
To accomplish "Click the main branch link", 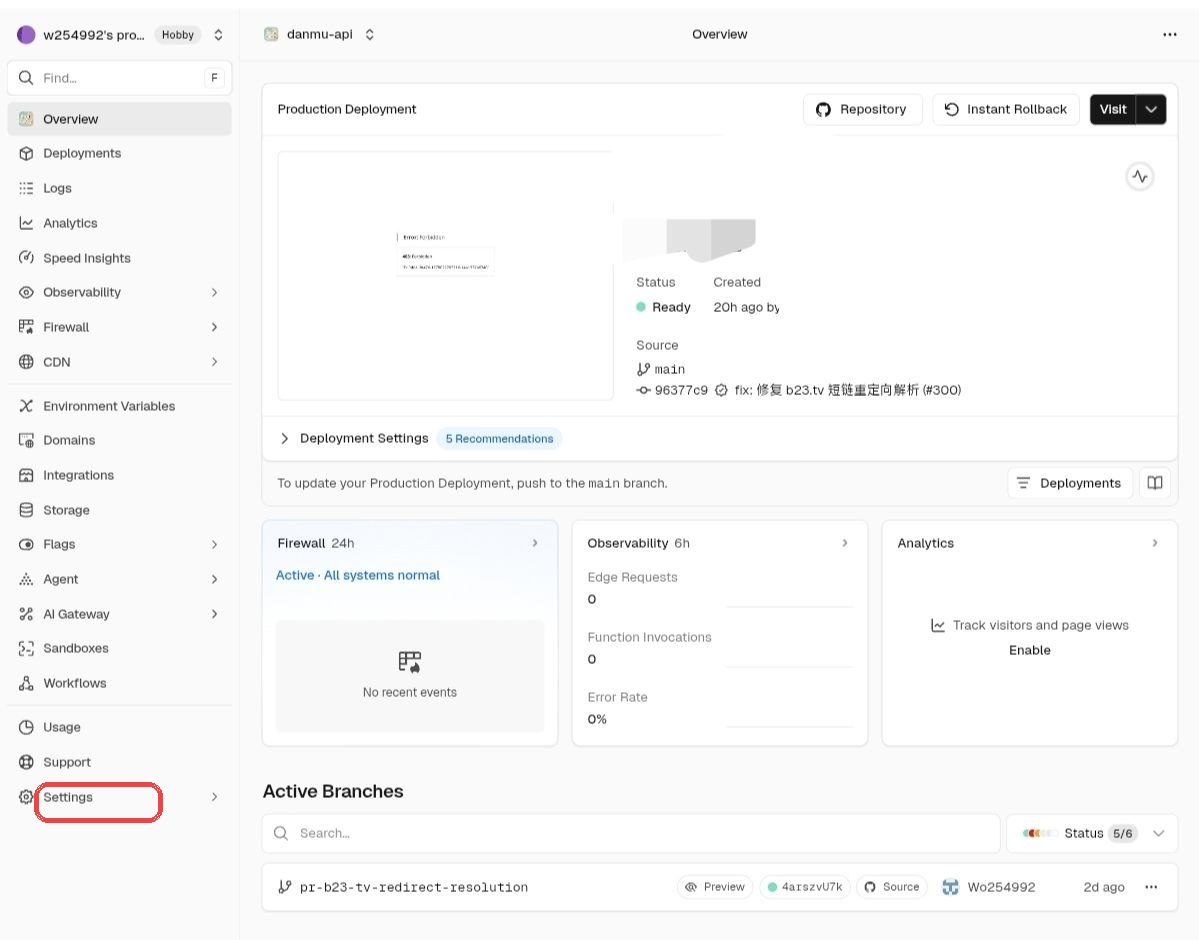I will tap(669, 369).
